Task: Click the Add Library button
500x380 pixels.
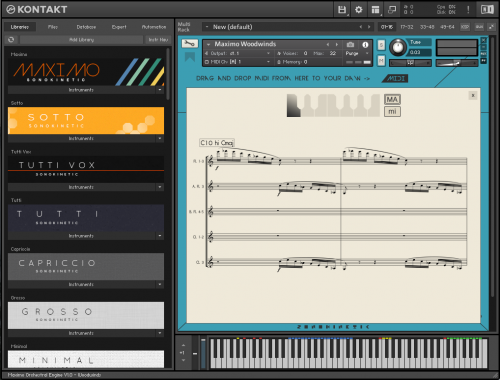Action: point(82,40)
